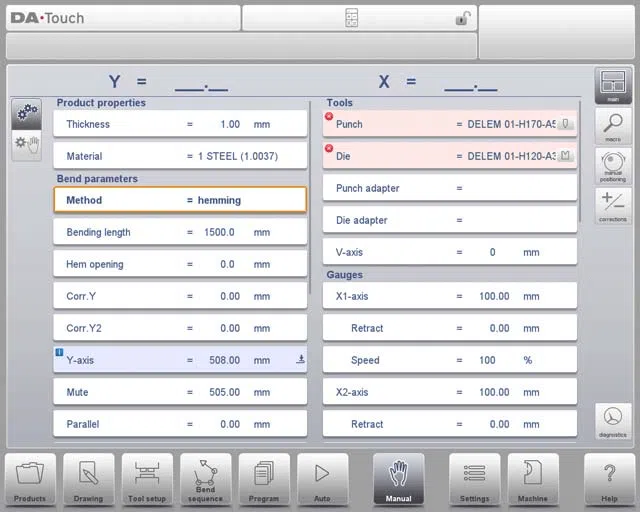The image size is (640, 512).
Task: Select the Punch tool field
Action: click(x=450, y=124)
